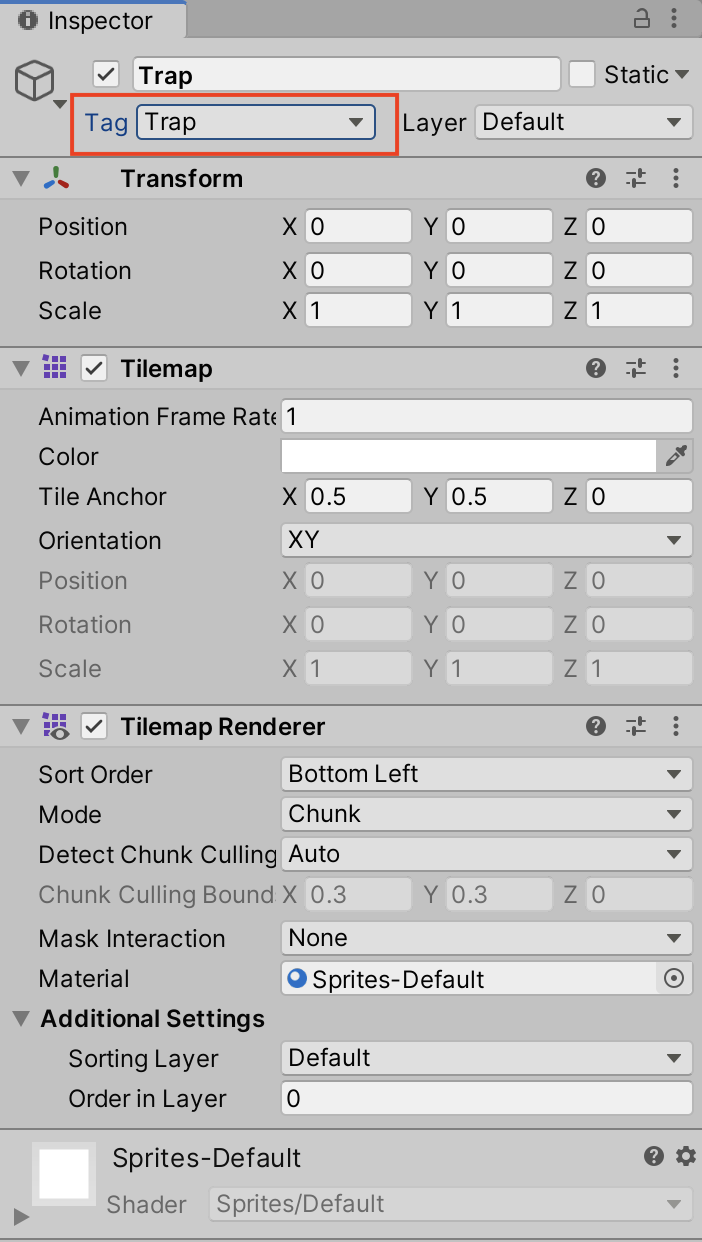Disable the Tilemap Renderer component checkbox
Image resolution: width=702 pixels, height=1242 pixels.
pyautogui.click(x=94, y=727)
